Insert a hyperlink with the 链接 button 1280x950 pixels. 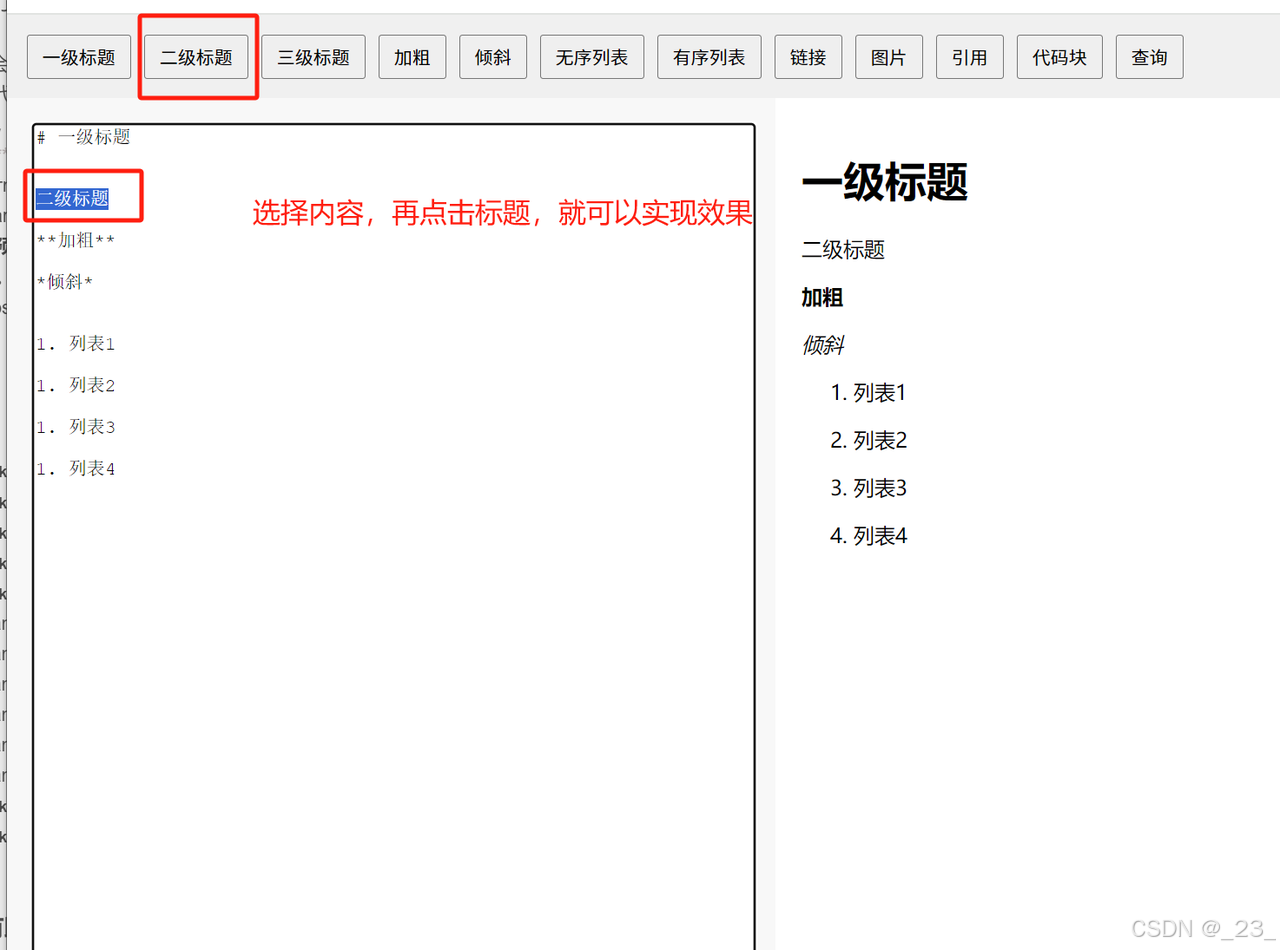tap(808, 57)
